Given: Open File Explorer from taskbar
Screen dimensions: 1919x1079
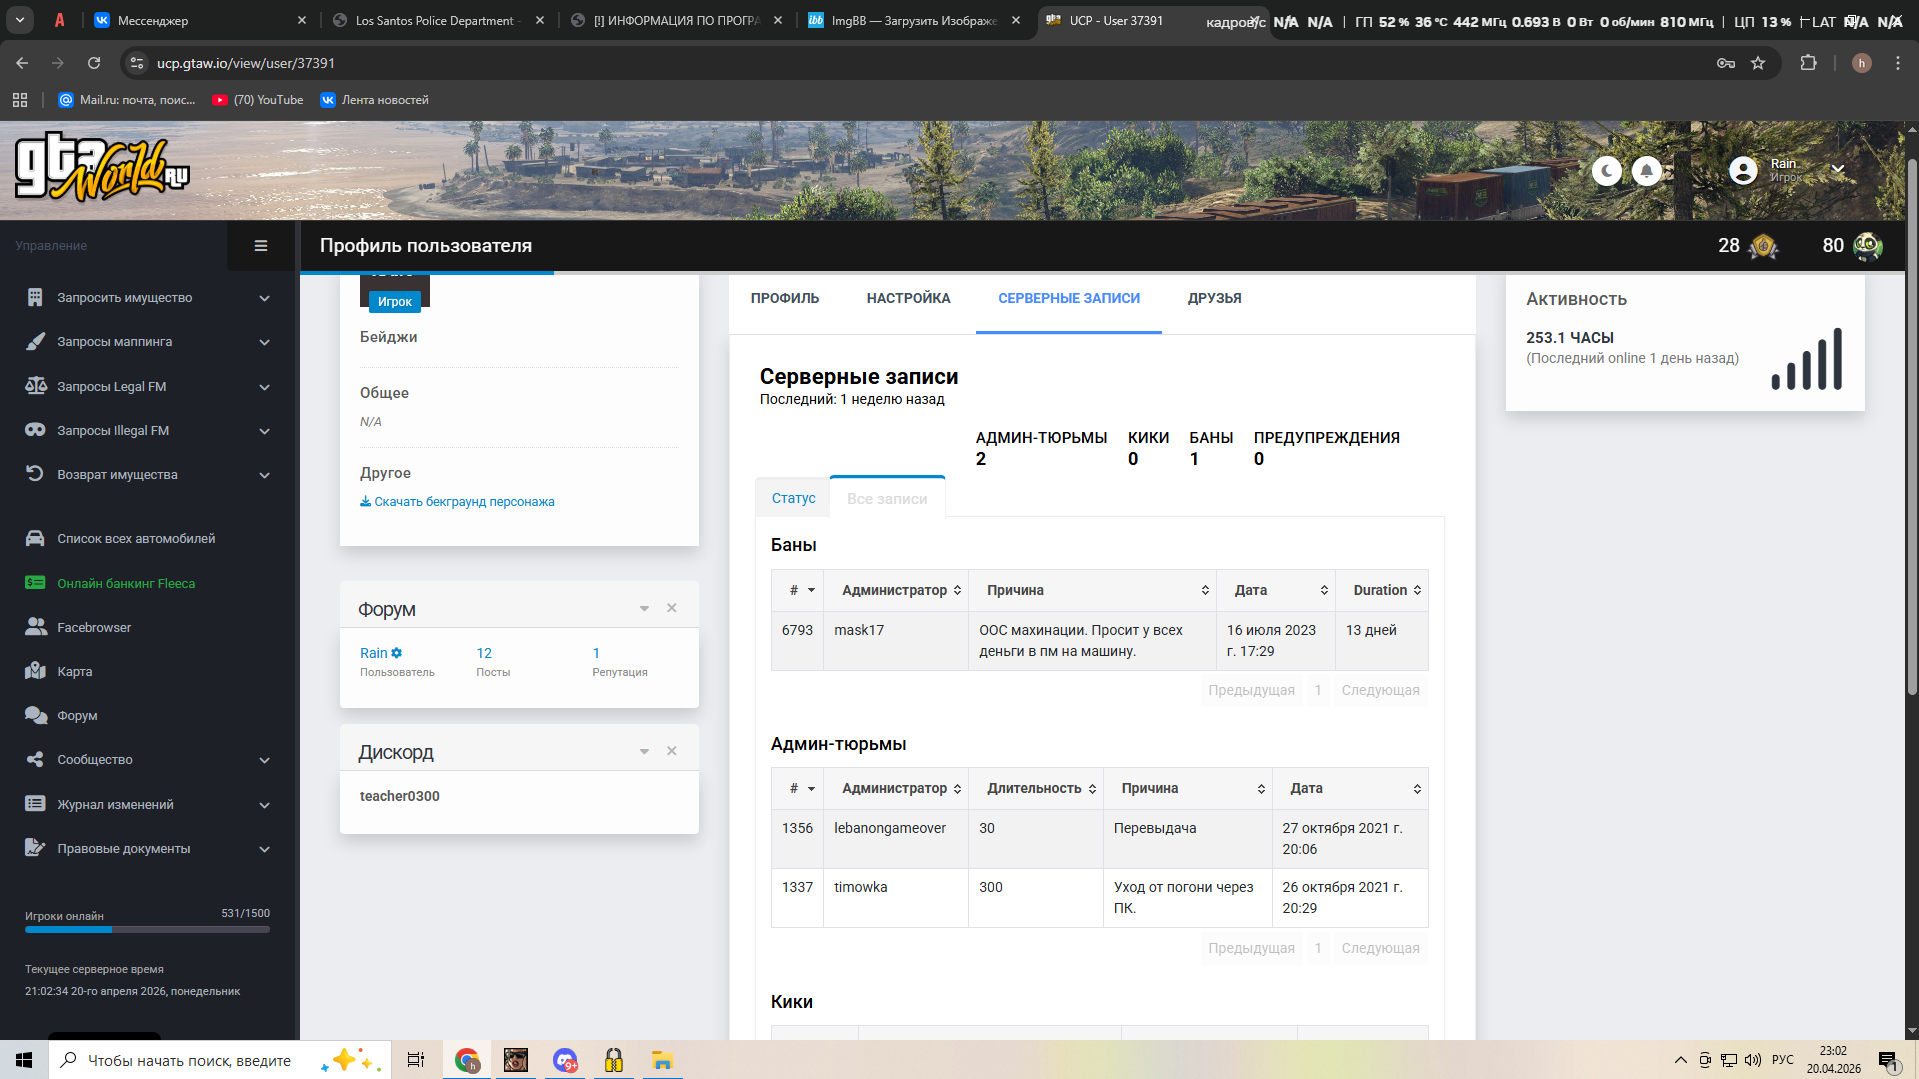Looking at the screenshot, I should point(662,1060).
